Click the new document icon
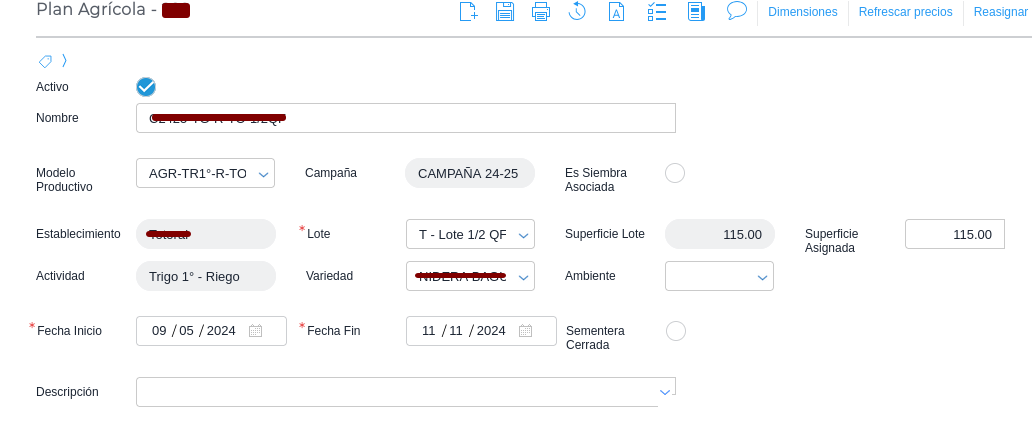The image size is (1032, 424). point(468,12)
